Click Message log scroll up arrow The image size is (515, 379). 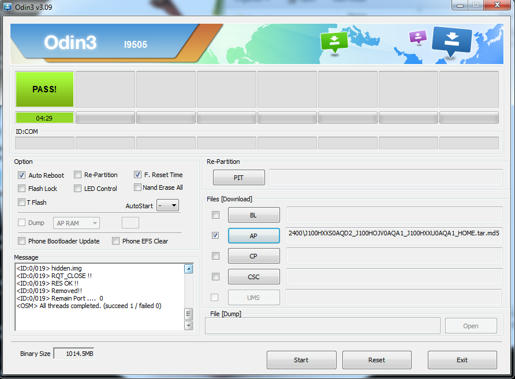tap(189, 269)
